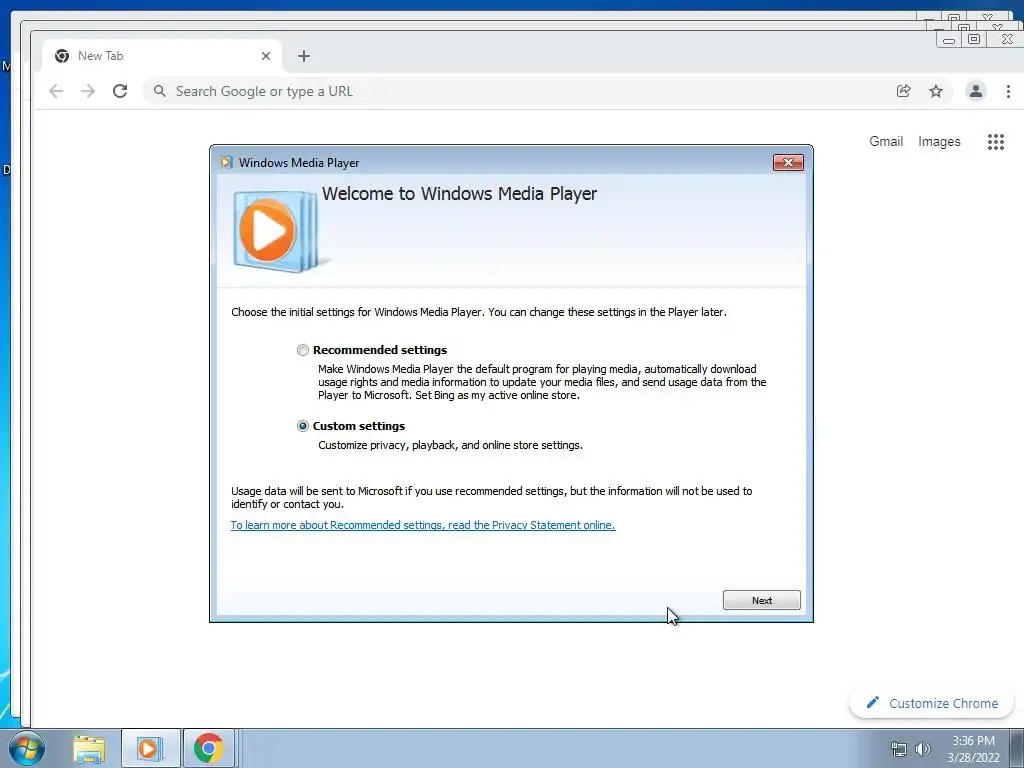Maximize the front Chrome window
Screen dimensions: 1024x768
[x=974, y=39]
